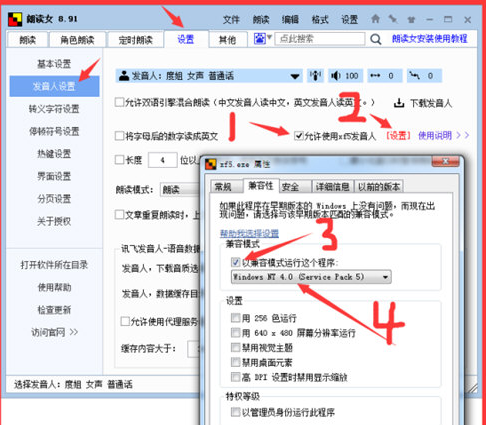Click 打开软件所在目录
The height and width of the screenshot is (425, 487).
coord(54,265)
